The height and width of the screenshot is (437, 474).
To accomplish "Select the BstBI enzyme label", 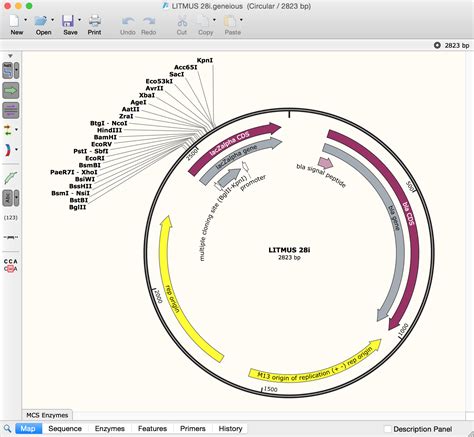I will point(79,200).
